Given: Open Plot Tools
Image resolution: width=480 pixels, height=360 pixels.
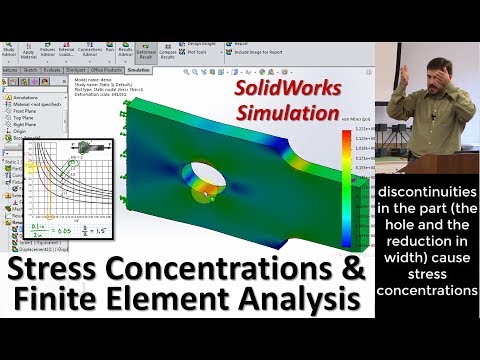Looking at the screenshot, I should pyautogui.click(x=193, y=52).
